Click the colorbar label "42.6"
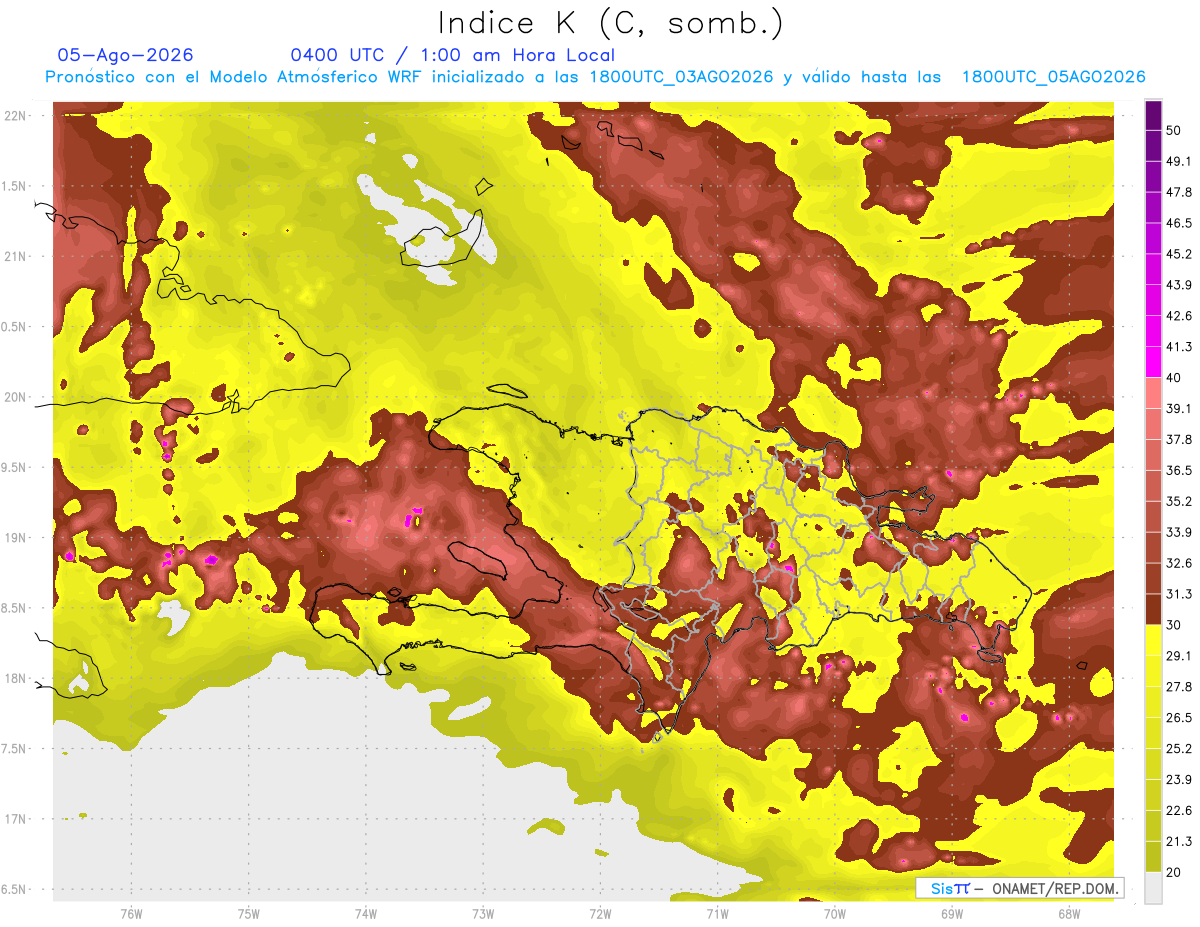 pyautogui.click(x=1179, y=316)
